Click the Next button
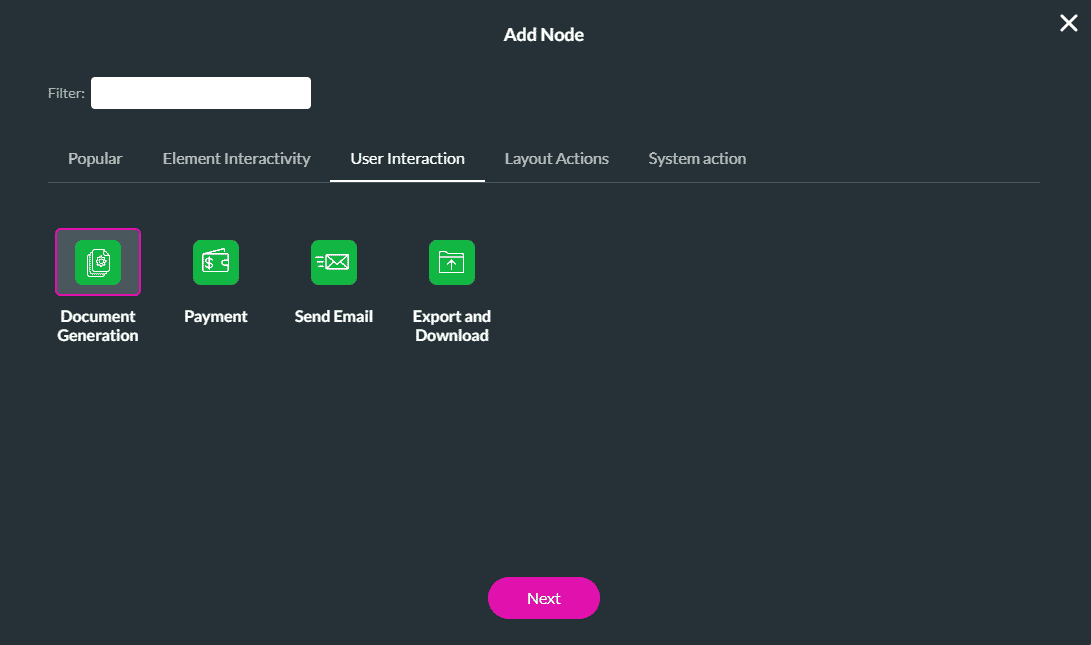 (543, 597)
